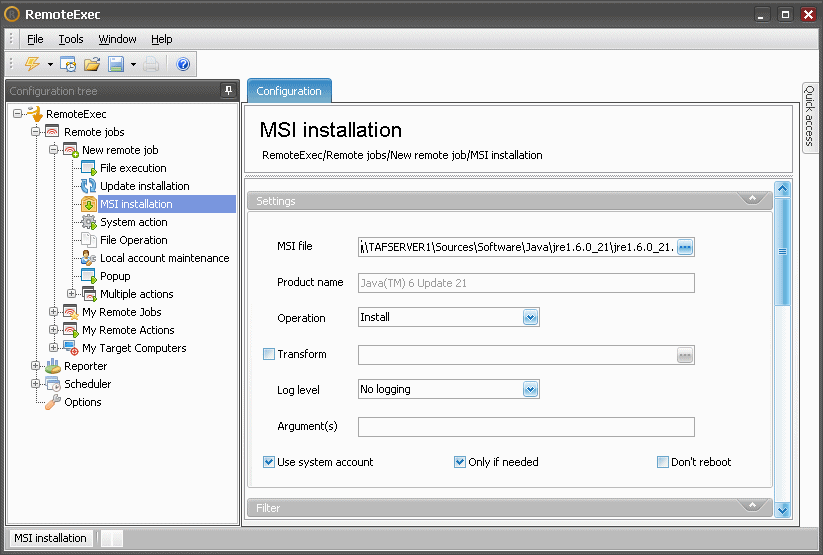Expand the Reporter node
The height and width of the screenshot is (555, 823).
pyautogui.click(x=35, y=365)
